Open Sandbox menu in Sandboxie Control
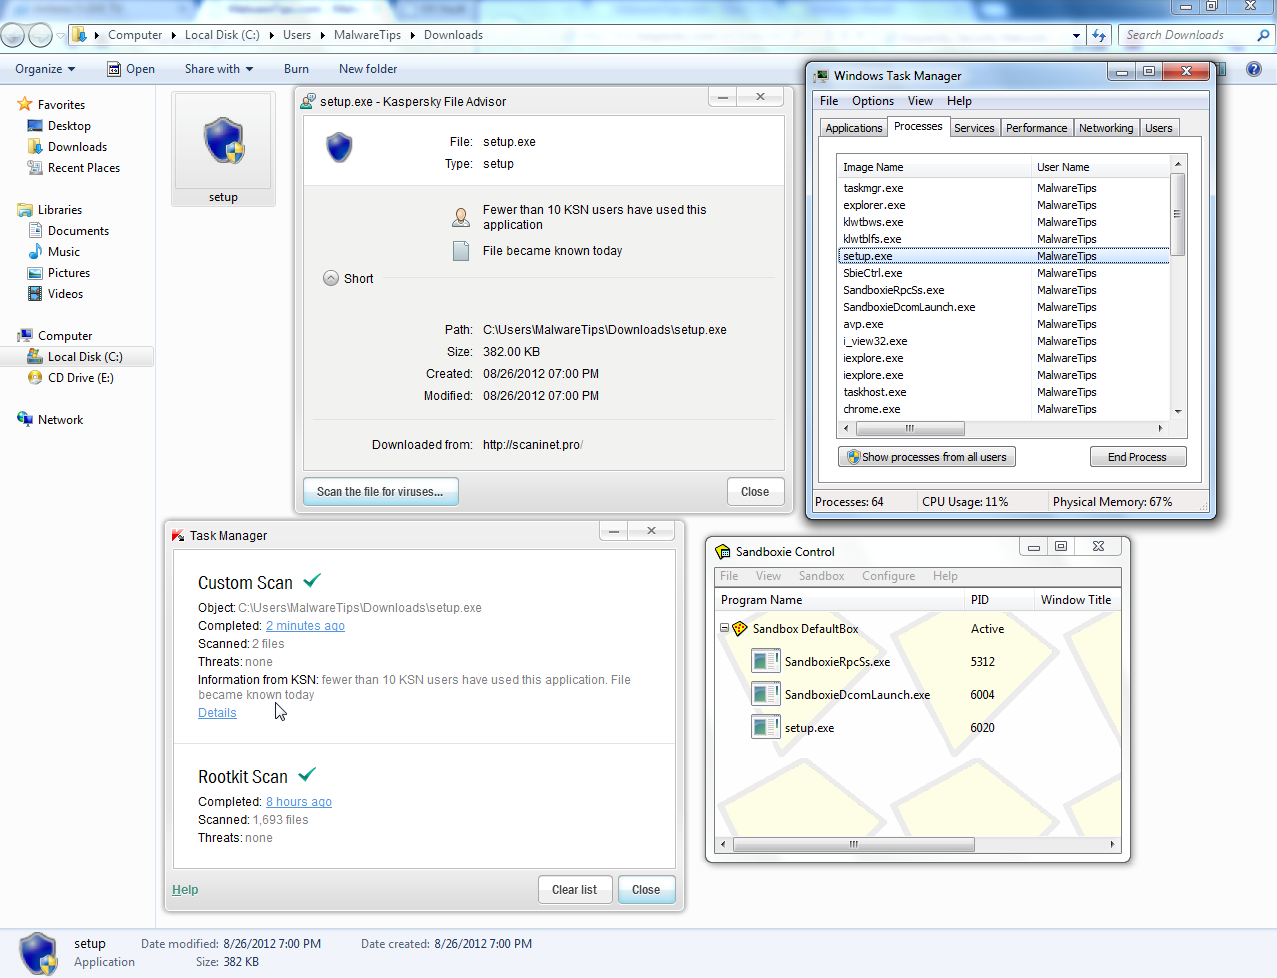The image size is (1277, 978). click(x=821, y=576)
